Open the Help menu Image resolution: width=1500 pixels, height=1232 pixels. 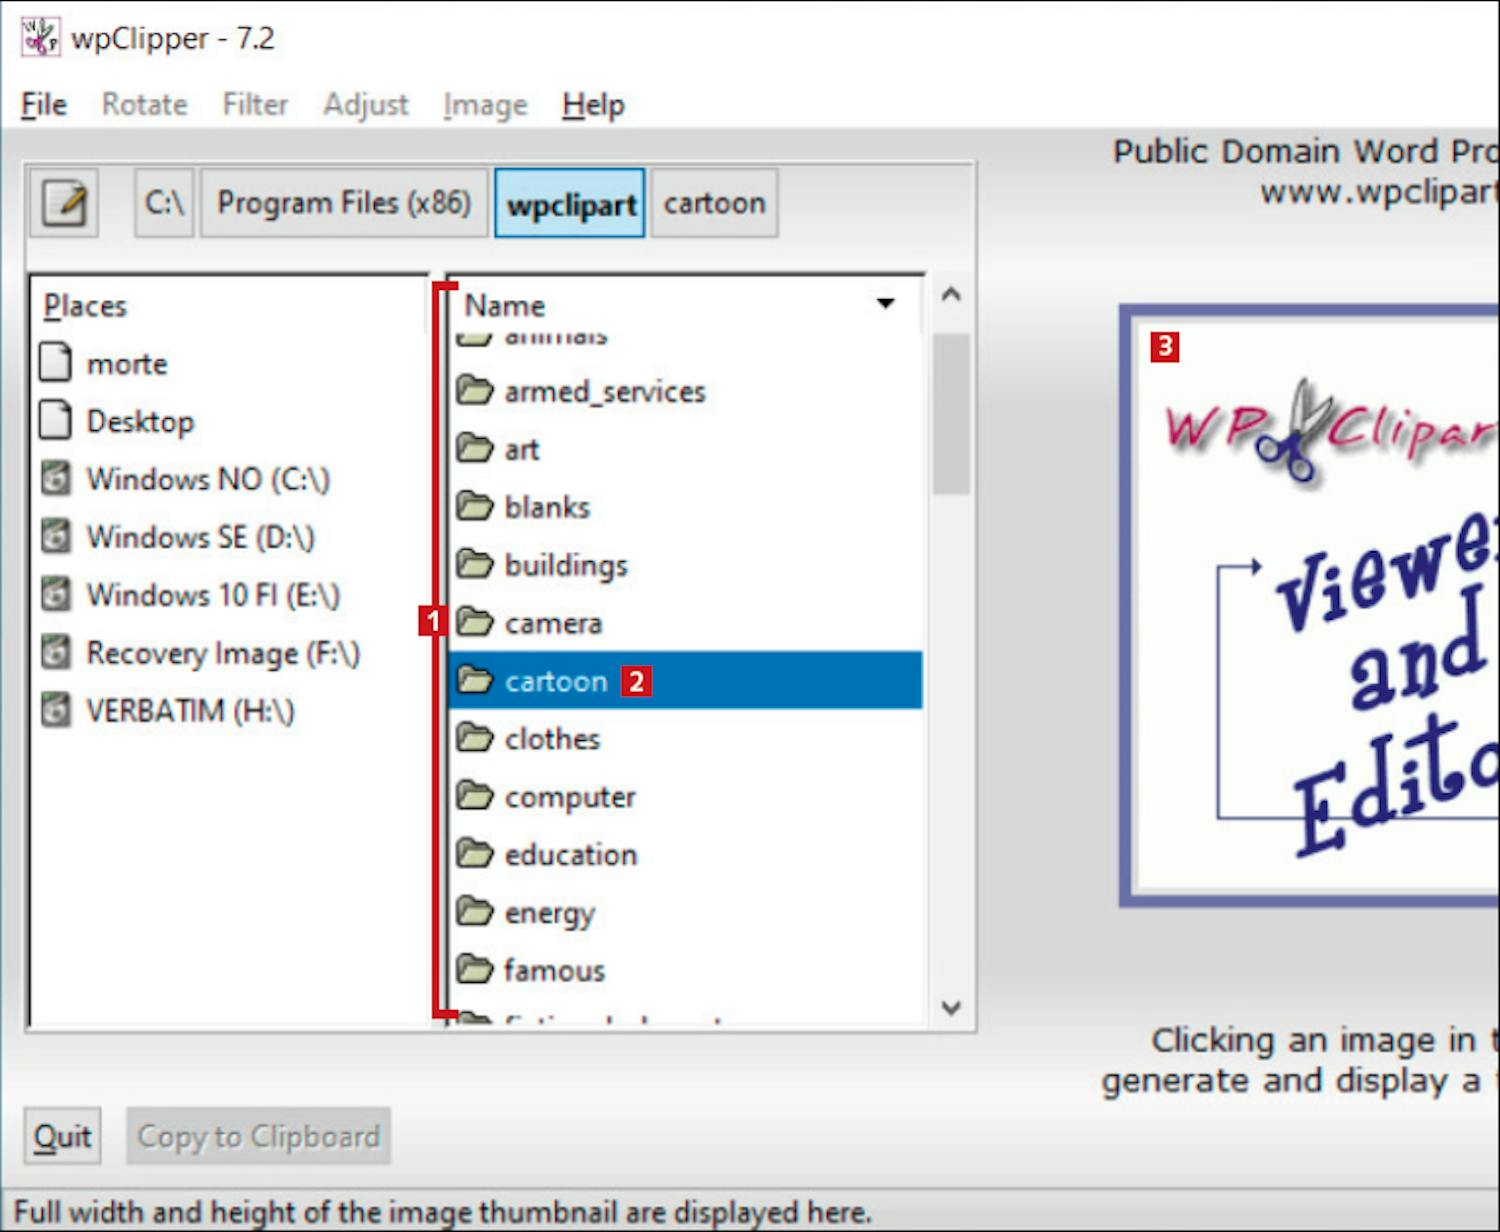(x=593, y=105)
